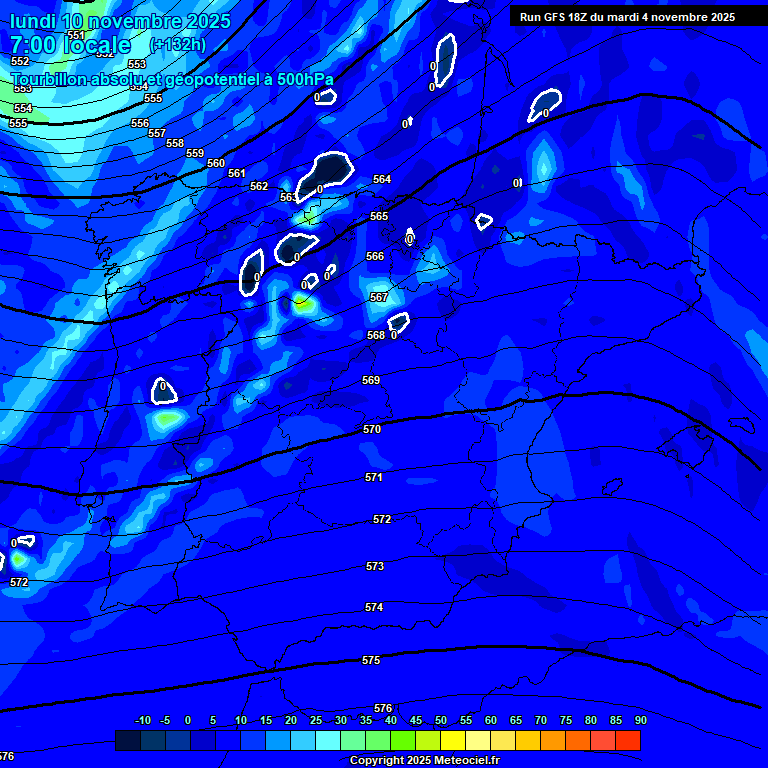Click the '7:00 locale' time label
Screen dimensions: 768x768
pos(70,45)
